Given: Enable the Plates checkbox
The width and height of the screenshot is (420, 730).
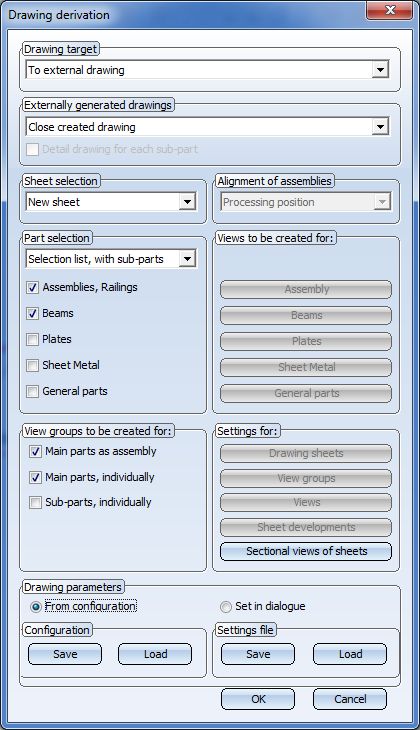Looking at the screenshot, I should [x=32, y=339].
